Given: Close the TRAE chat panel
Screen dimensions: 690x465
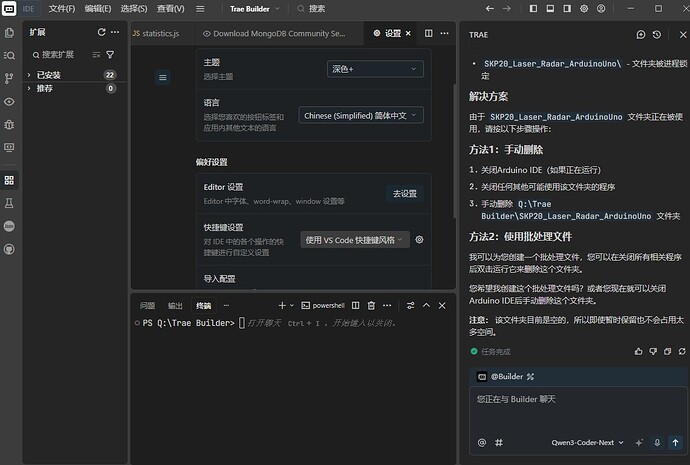Looking at the screenshot, I should pos(683,35).
